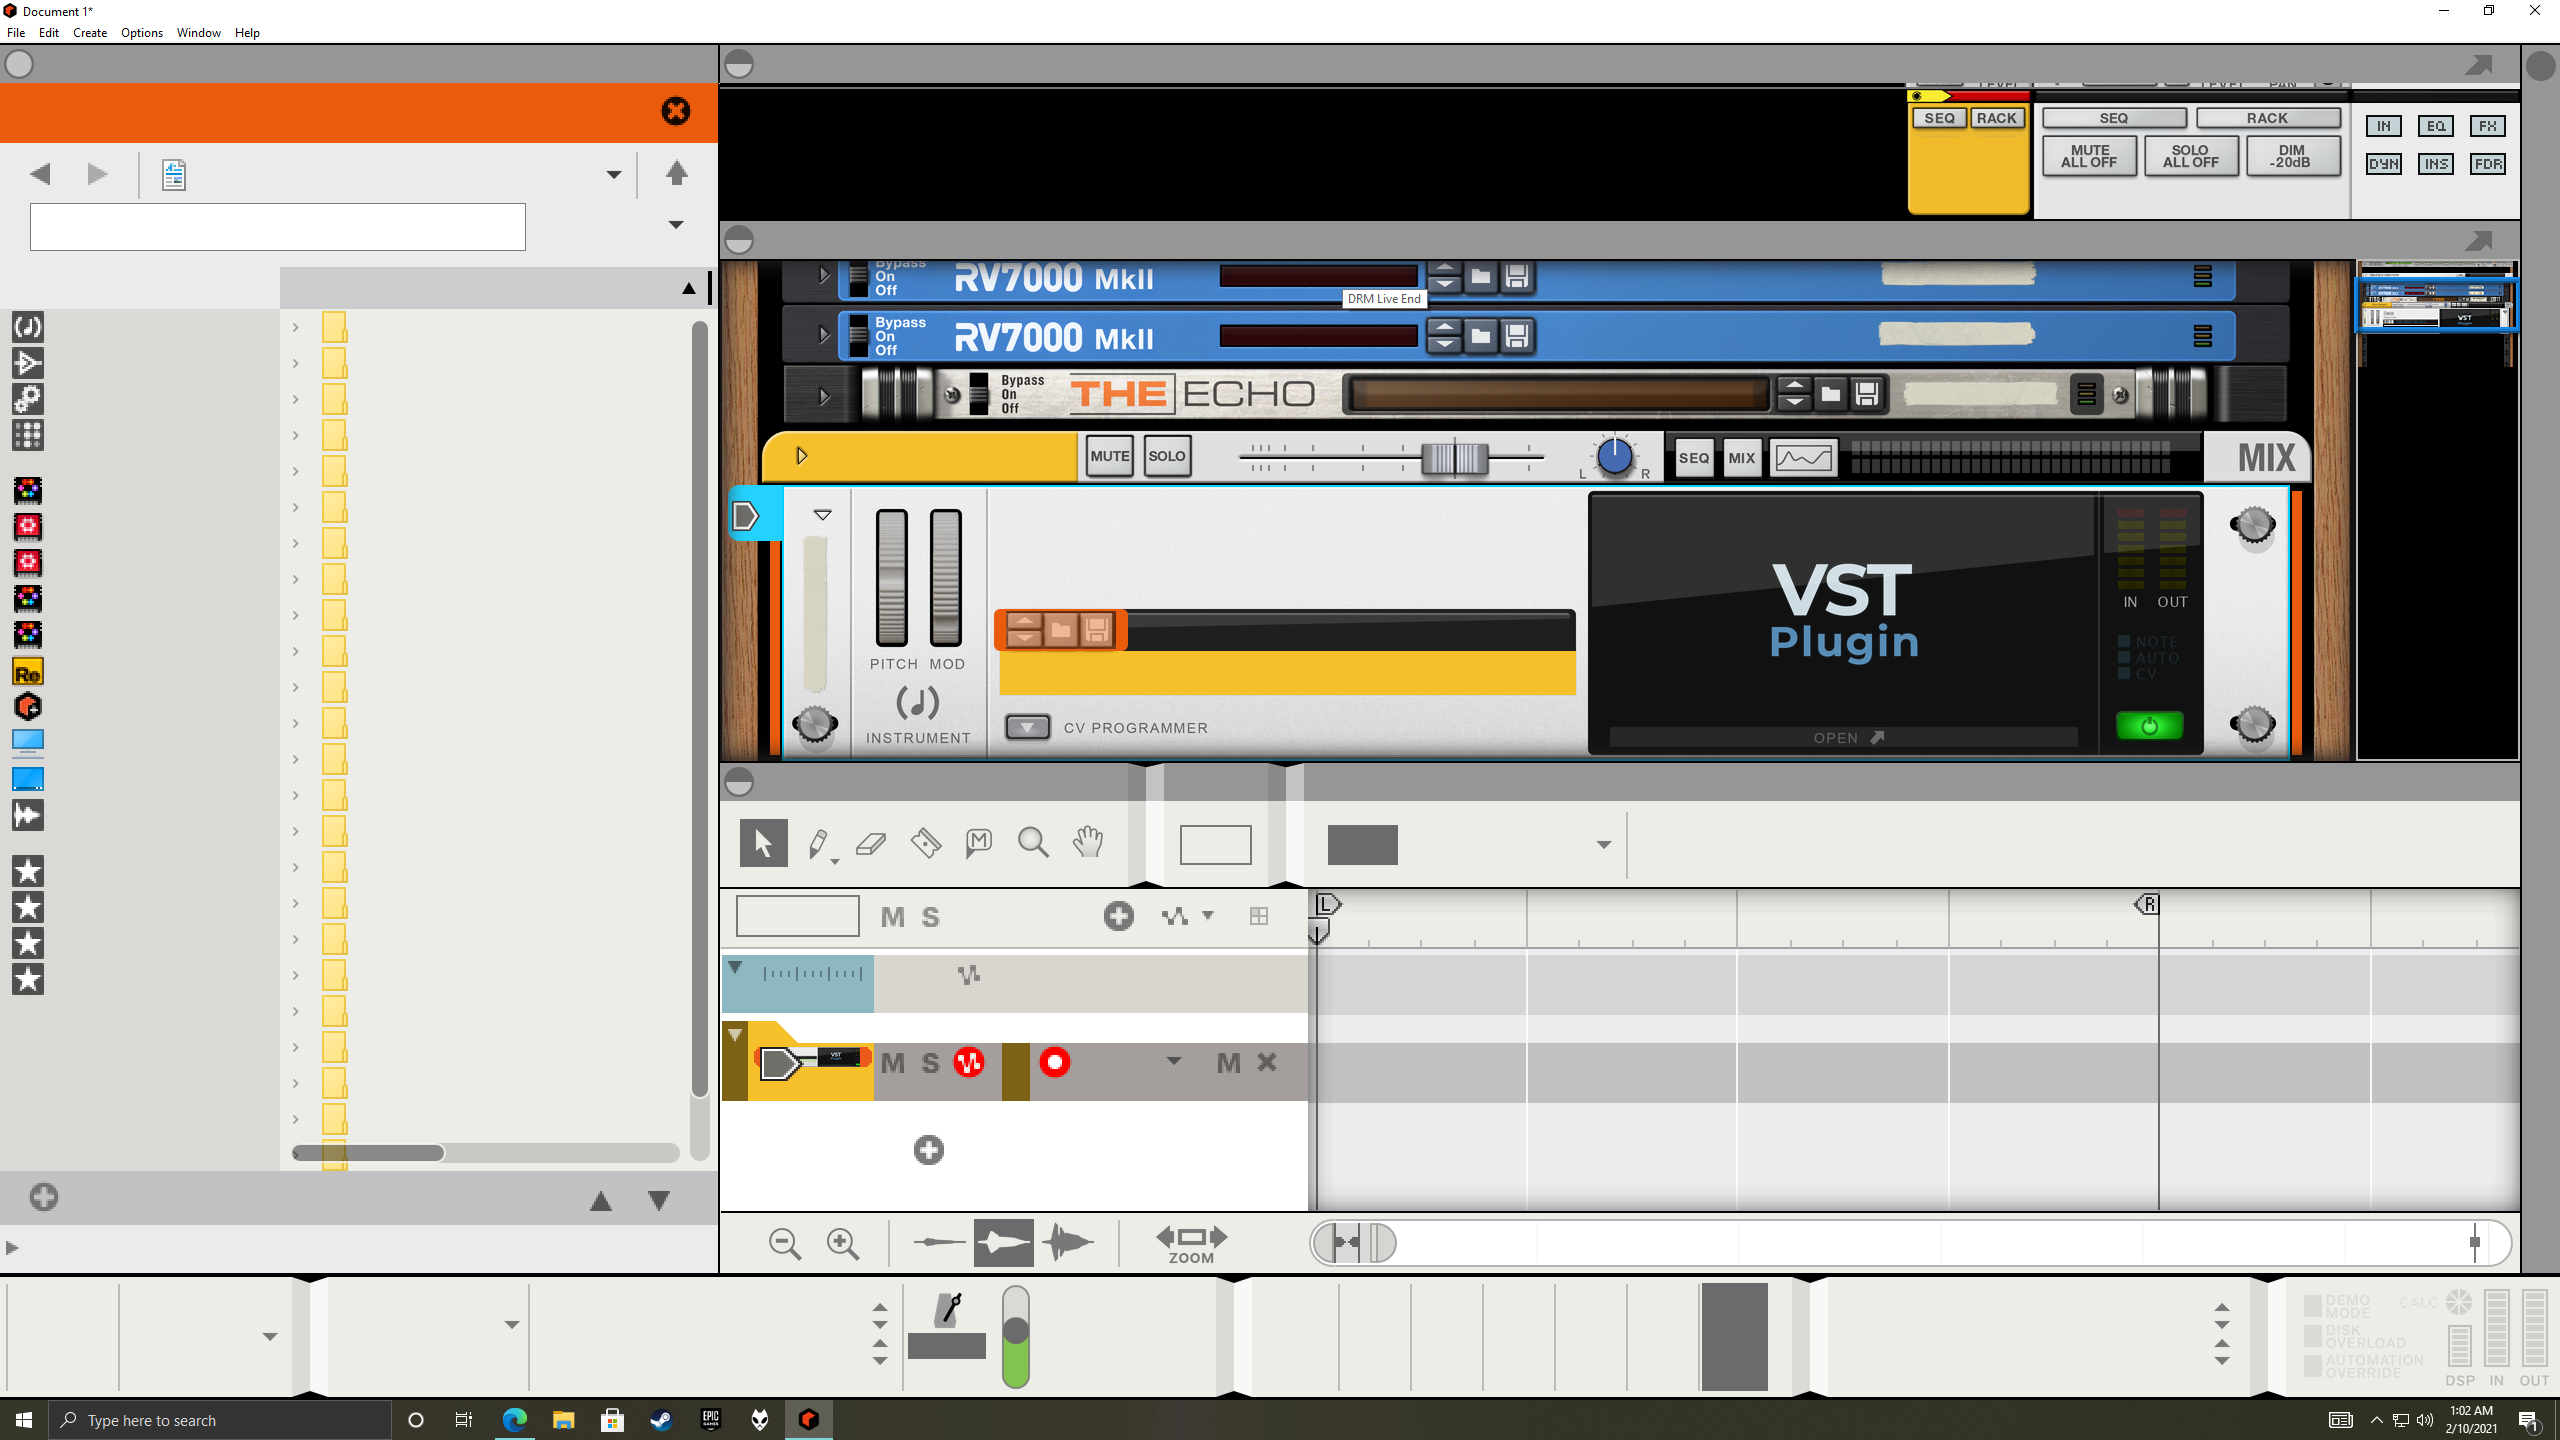
Task: Collapse the VST Plugin device with its triangle
Action: pos(822,515)
